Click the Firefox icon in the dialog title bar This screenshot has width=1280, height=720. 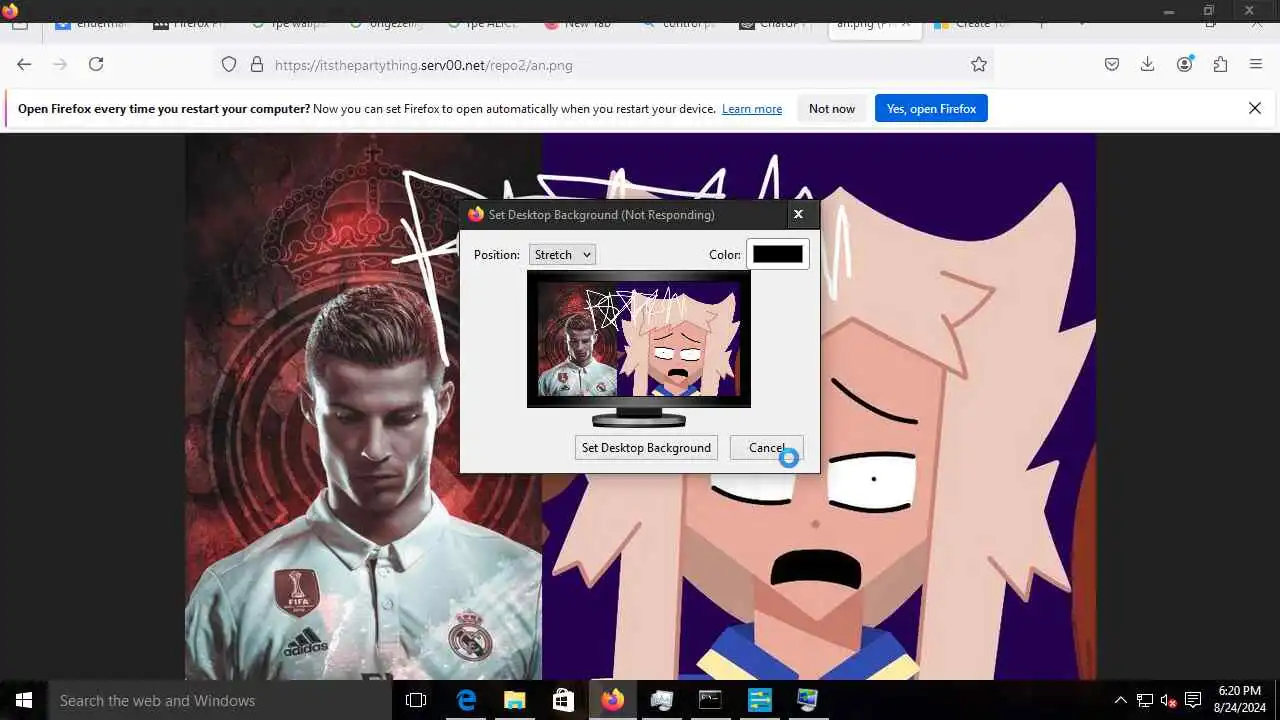(x=476, y=214)
